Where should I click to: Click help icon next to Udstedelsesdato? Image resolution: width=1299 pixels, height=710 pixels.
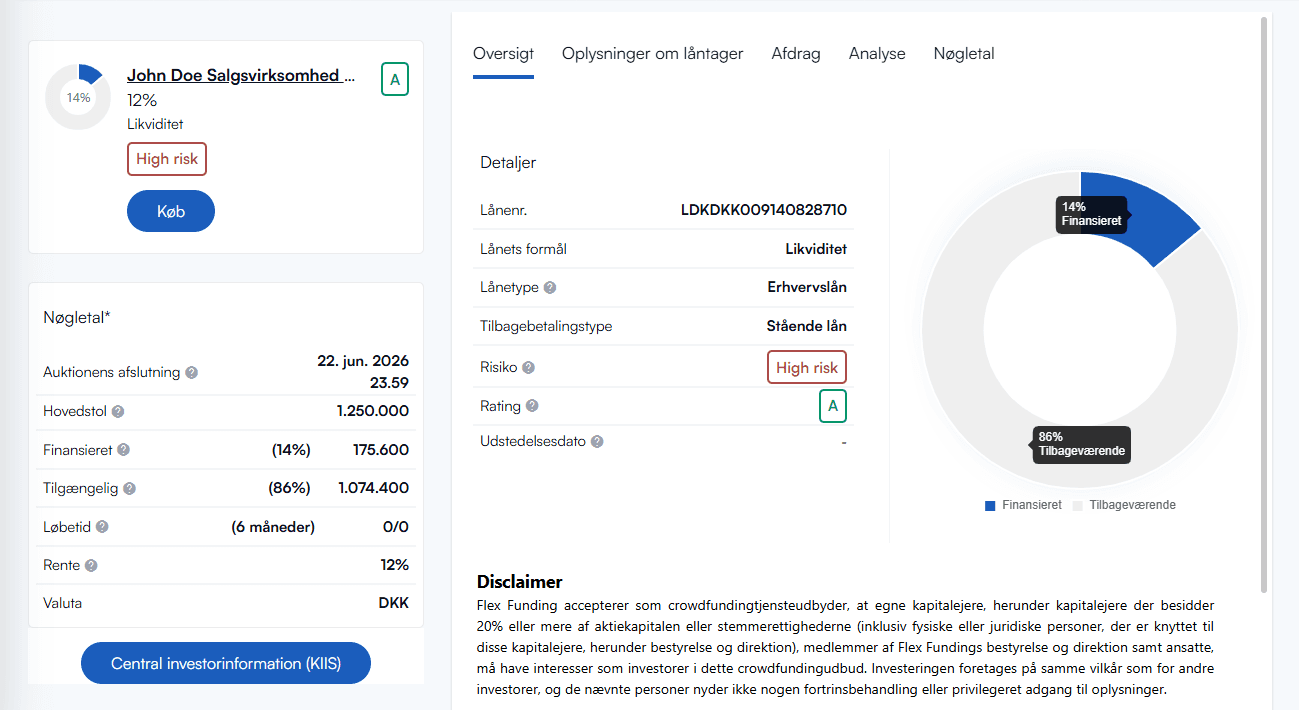tap(597, 441)
